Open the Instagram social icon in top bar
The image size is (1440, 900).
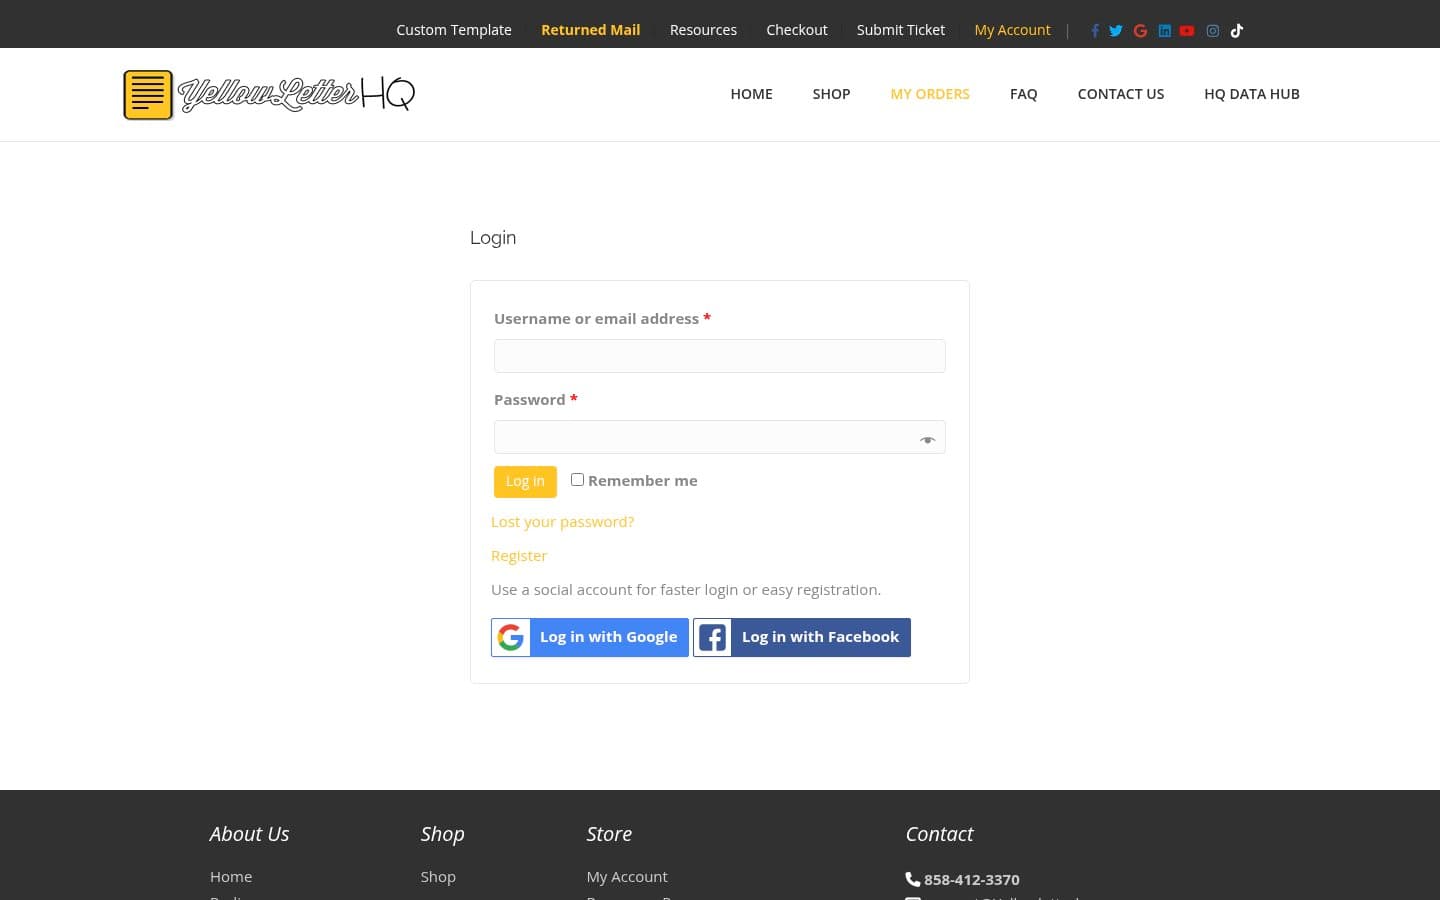tap(1212, 31)
